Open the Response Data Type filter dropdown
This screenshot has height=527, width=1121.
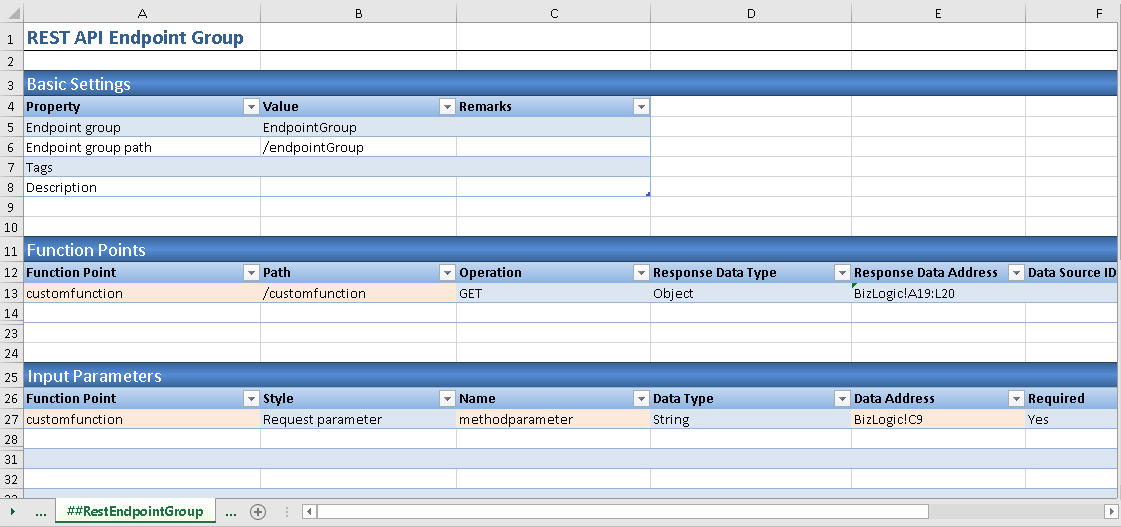click(x=841, y=273)
